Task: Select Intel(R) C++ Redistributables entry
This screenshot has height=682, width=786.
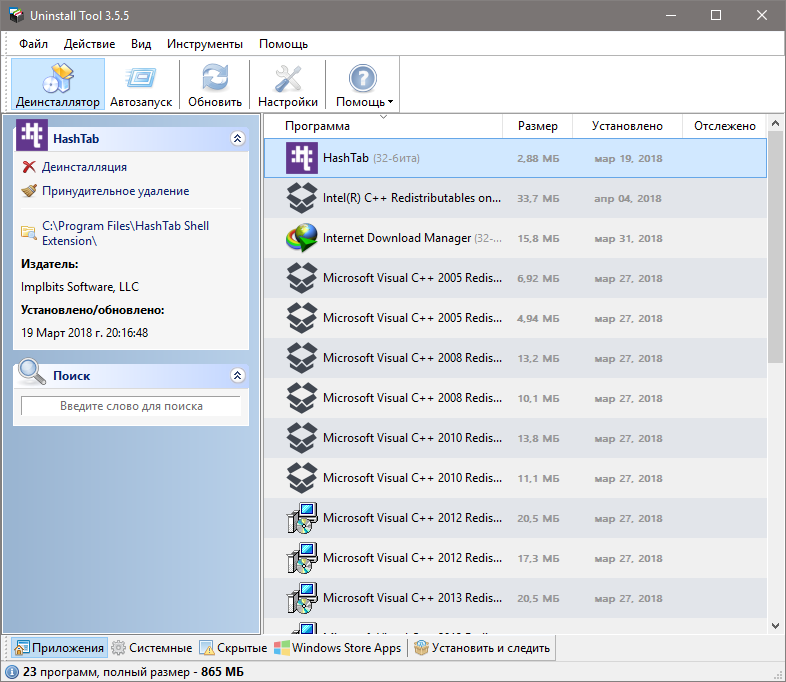Action: [515, 198]
